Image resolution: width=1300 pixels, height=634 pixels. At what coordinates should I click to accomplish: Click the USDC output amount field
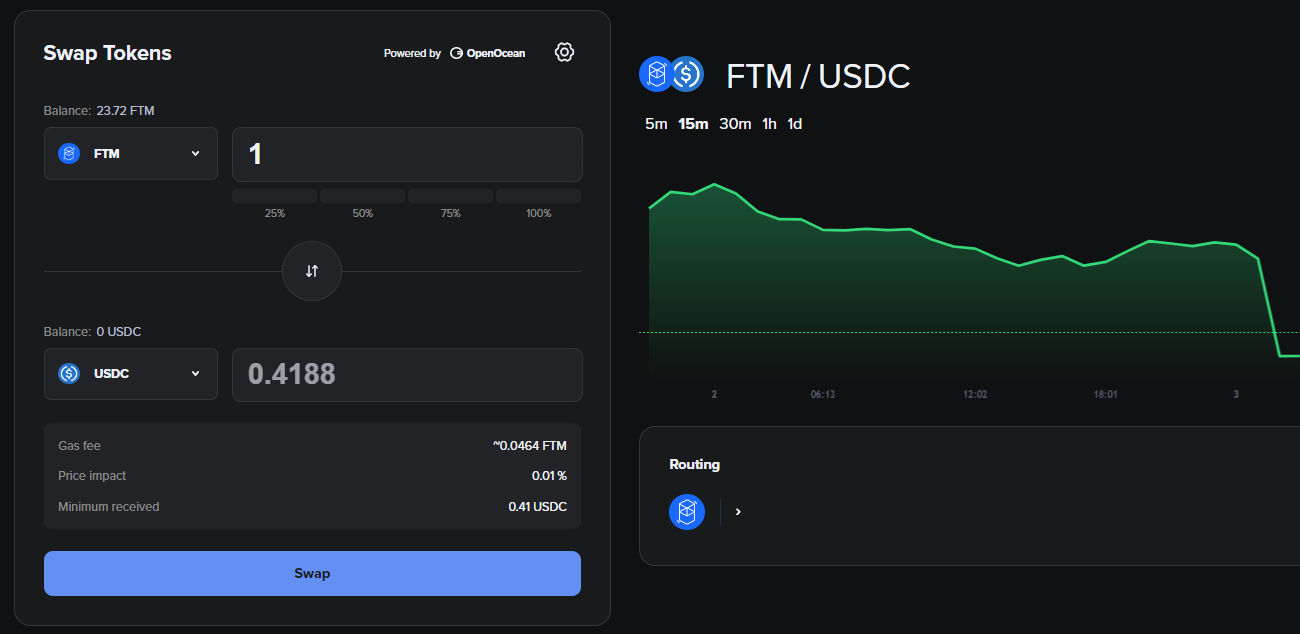point(407,375)
